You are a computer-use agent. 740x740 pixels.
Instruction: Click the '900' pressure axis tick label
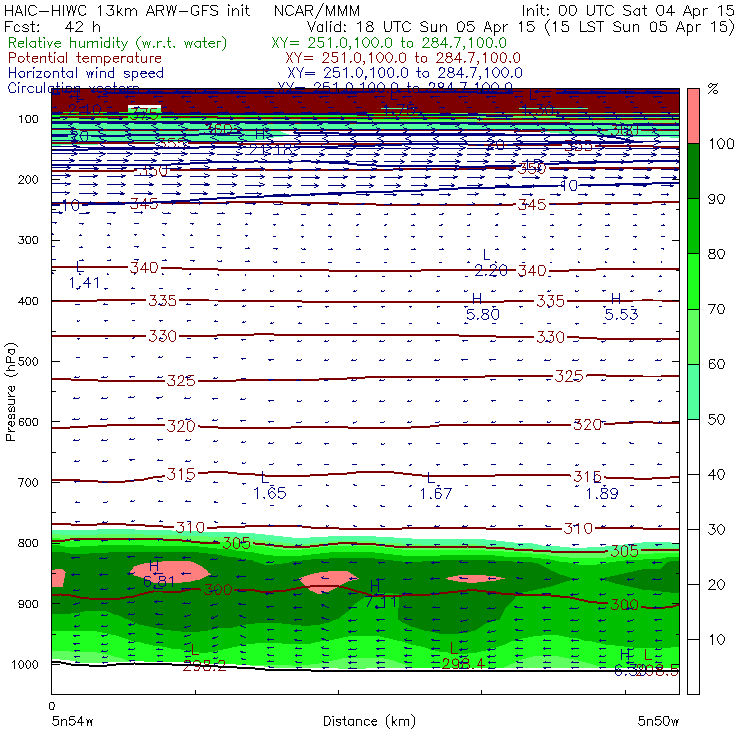pos(29,604)
